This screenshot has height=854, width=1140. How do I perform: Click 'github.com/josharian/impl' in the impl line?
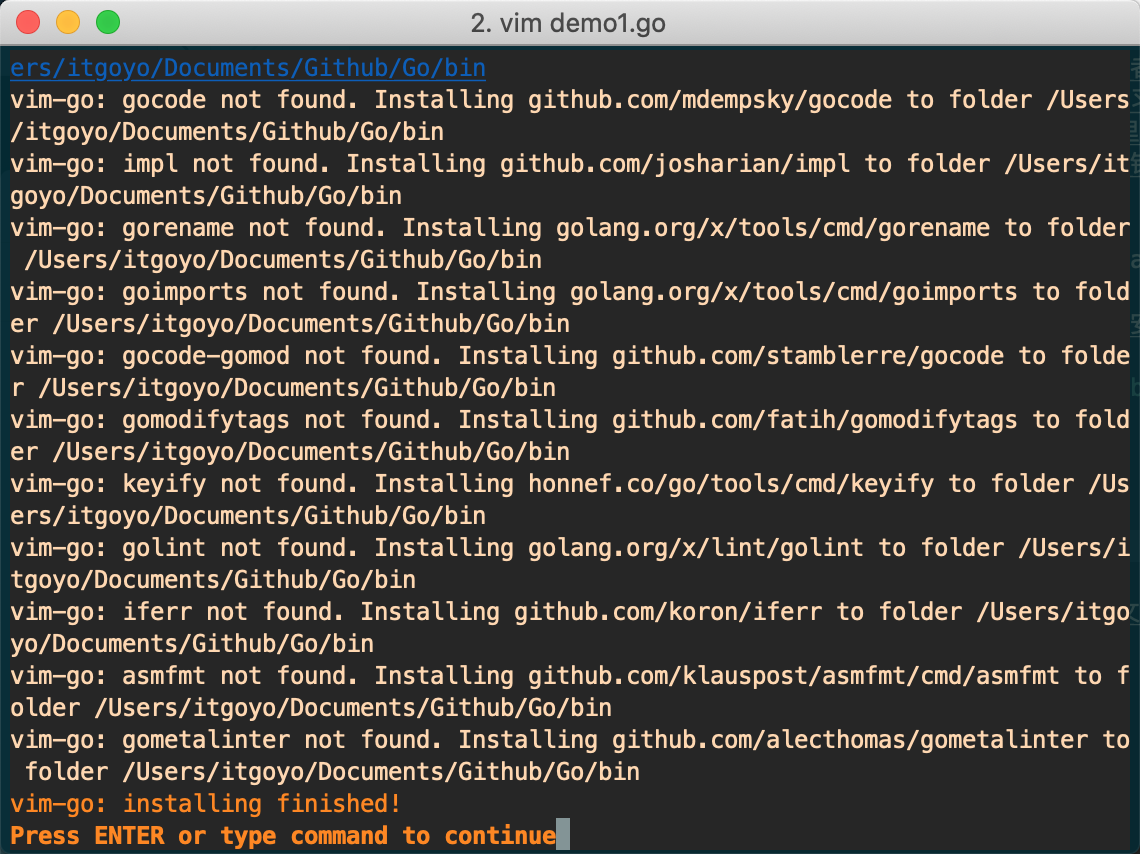(675, 164)
